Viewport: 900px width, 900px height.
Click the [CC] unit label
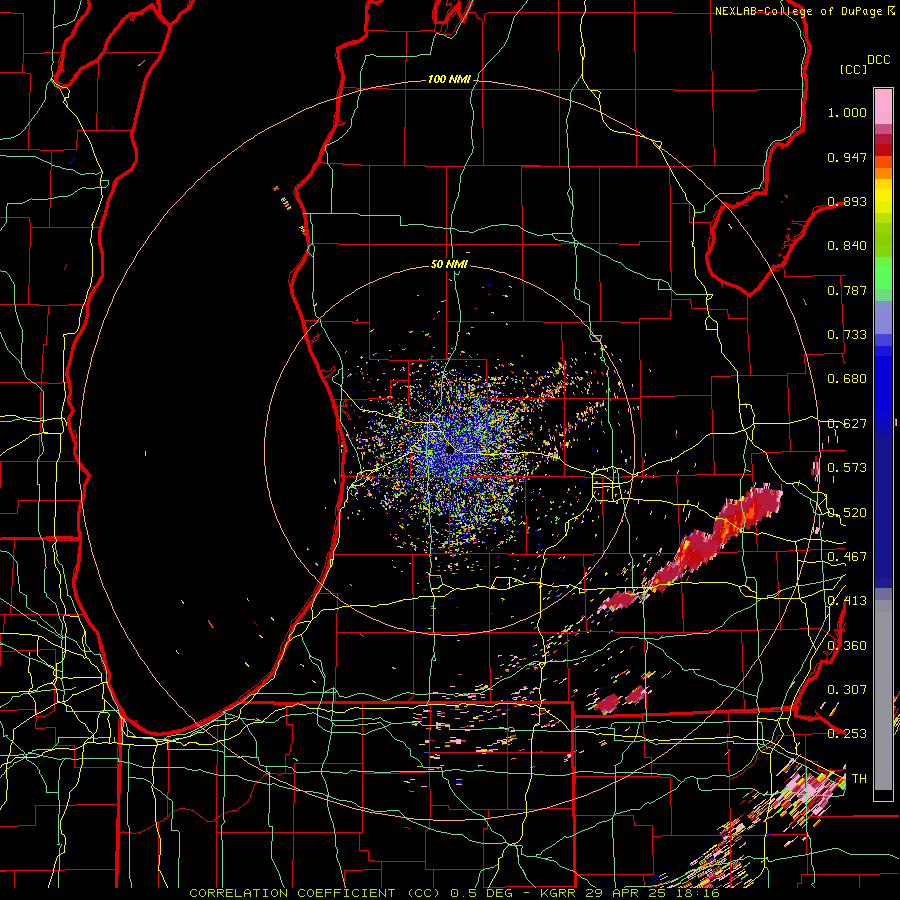(x=853, y=69)
